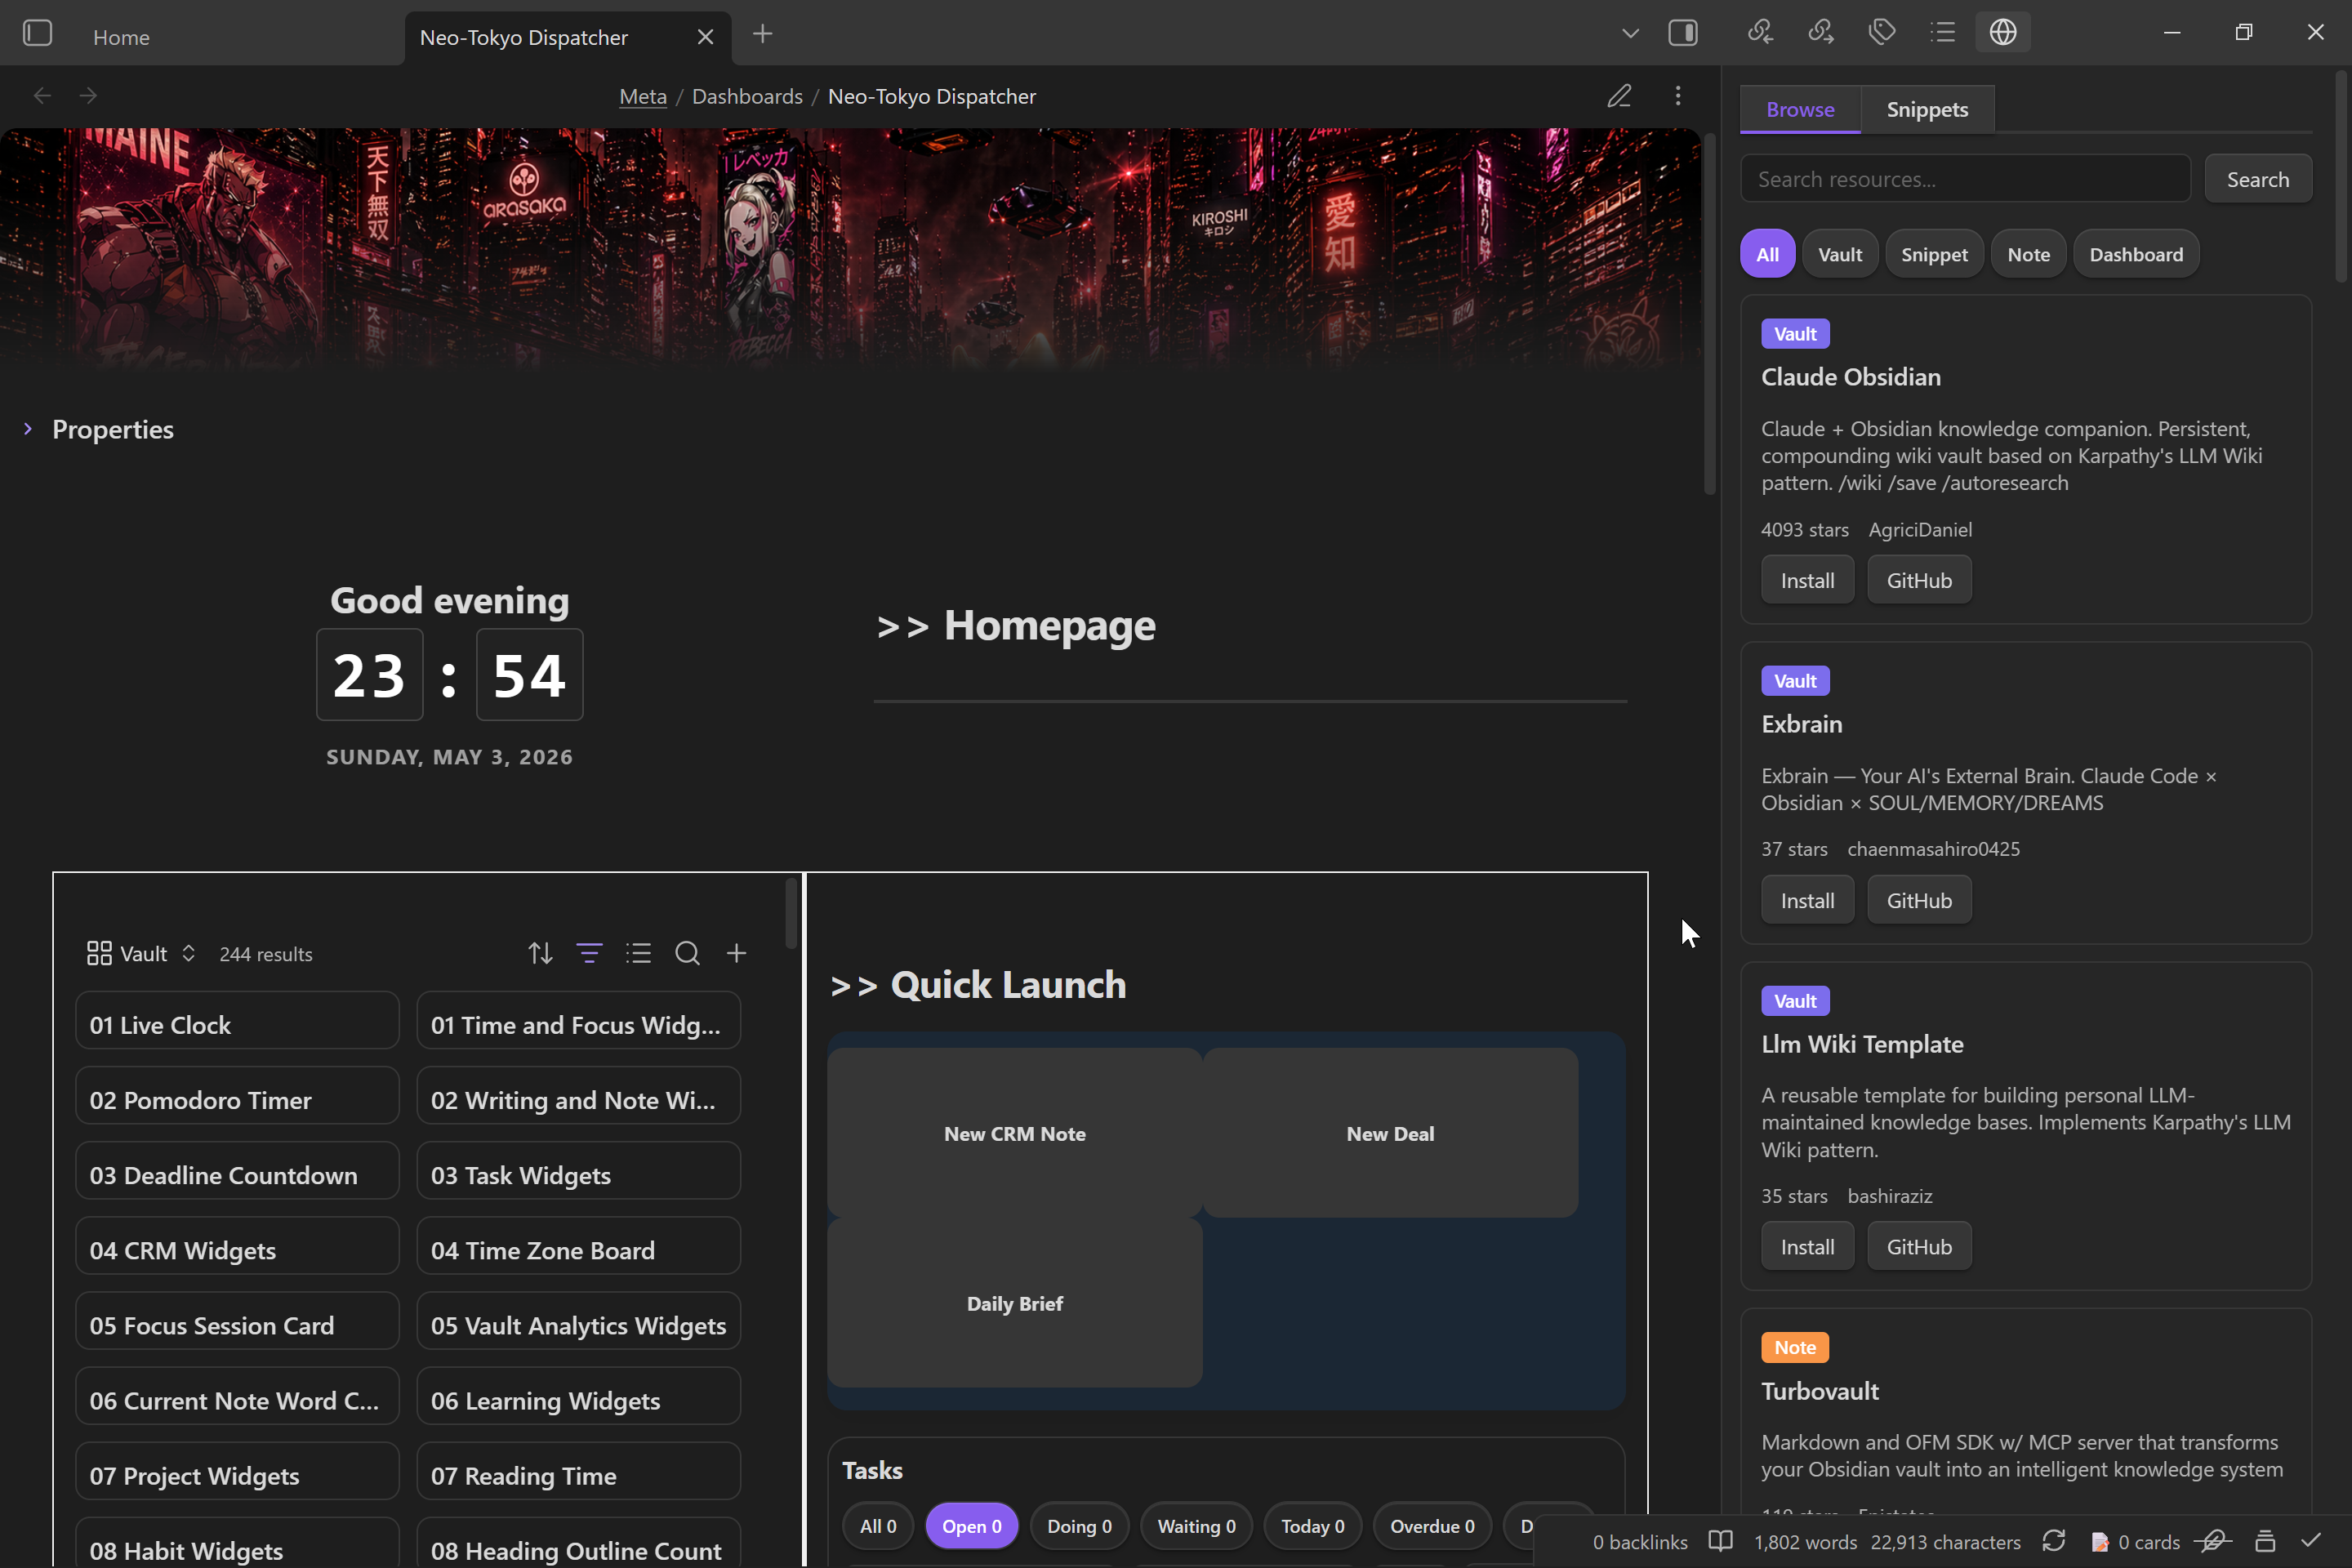Viewport: 2352px width, 1568px height.
Task: Filter resources by All chip
Action: coord(1767,254)
